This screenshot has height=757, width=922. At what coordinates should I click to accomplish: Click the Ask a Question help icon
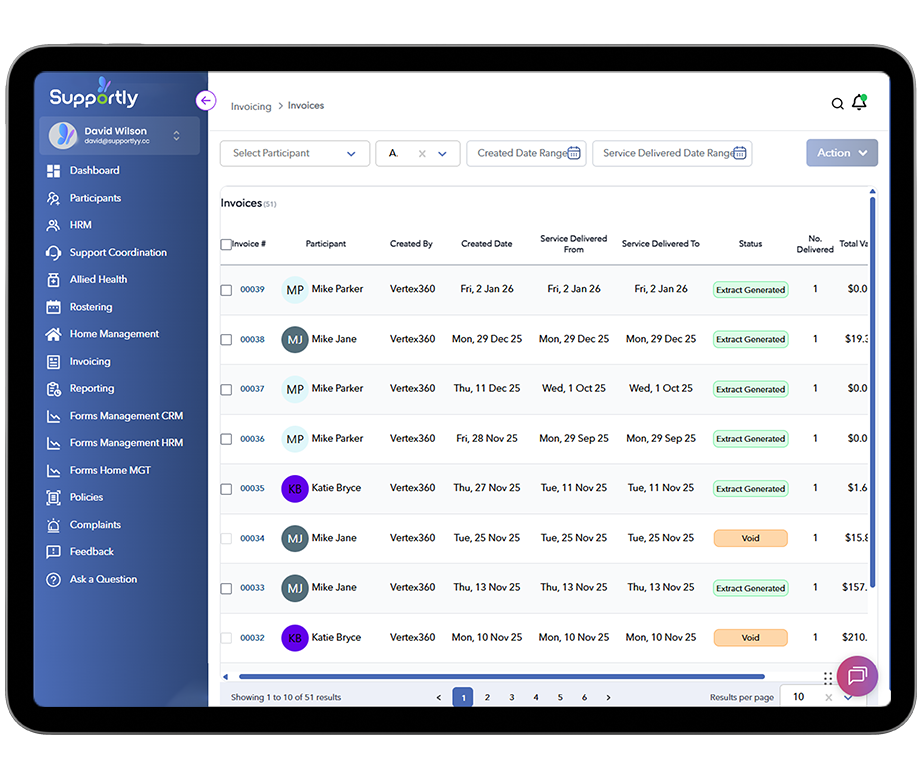tap(54, 579)
